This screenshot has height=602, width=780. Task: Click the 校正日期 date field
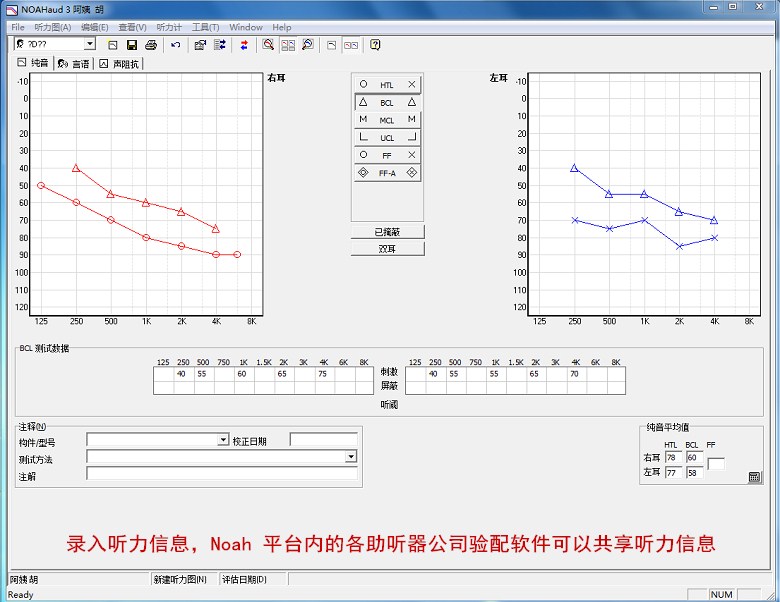[x=323, y=440]
